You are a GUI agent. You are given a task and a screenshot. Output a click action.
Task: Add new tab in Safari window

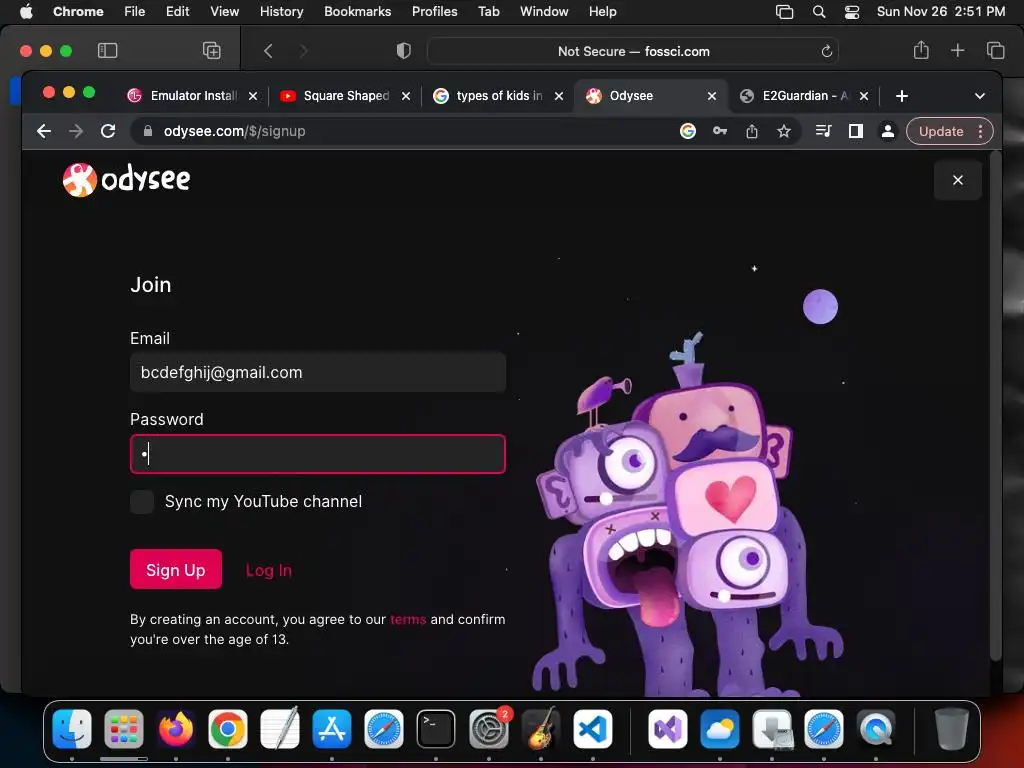[x=957, y=50]
